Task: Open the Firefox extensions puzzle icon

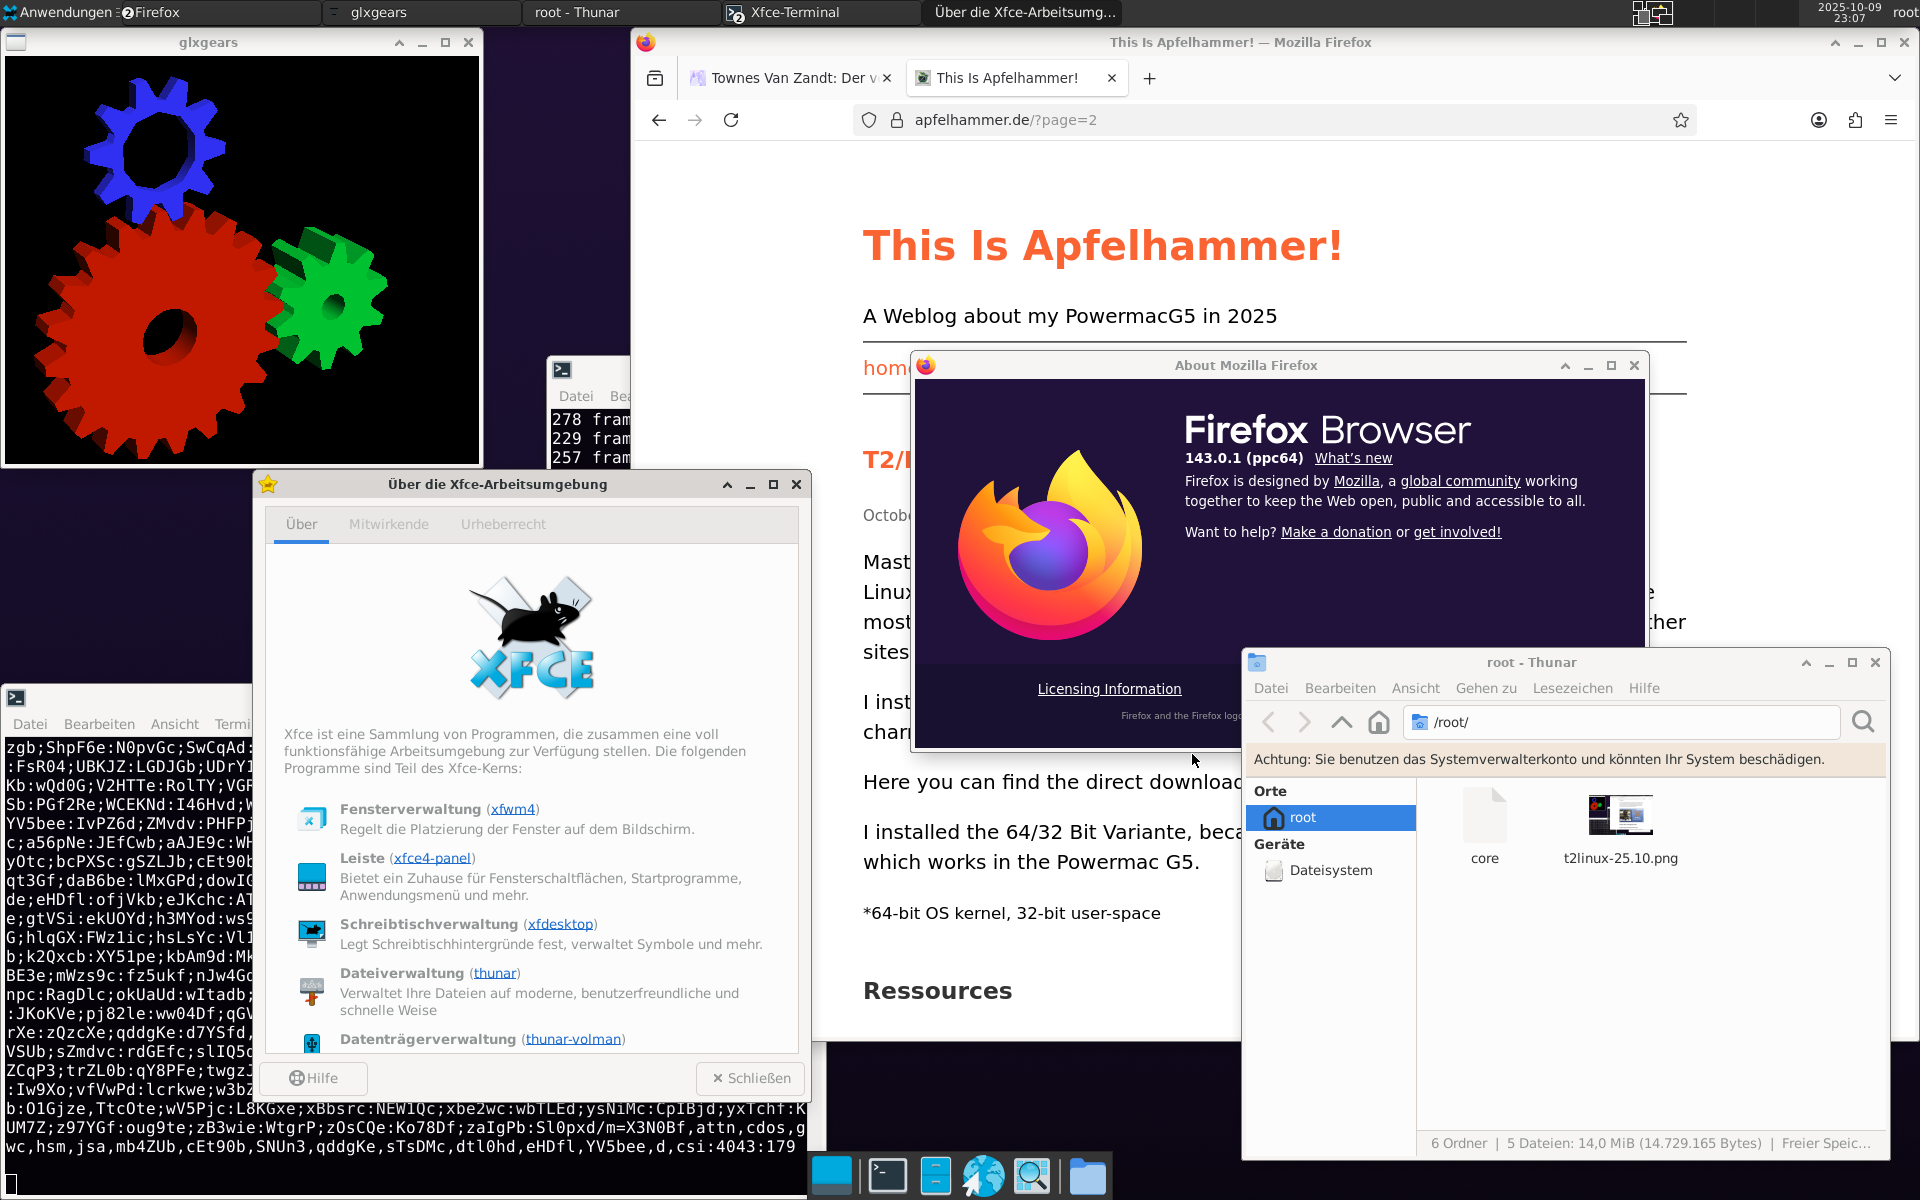Action: click(1855, 120)
